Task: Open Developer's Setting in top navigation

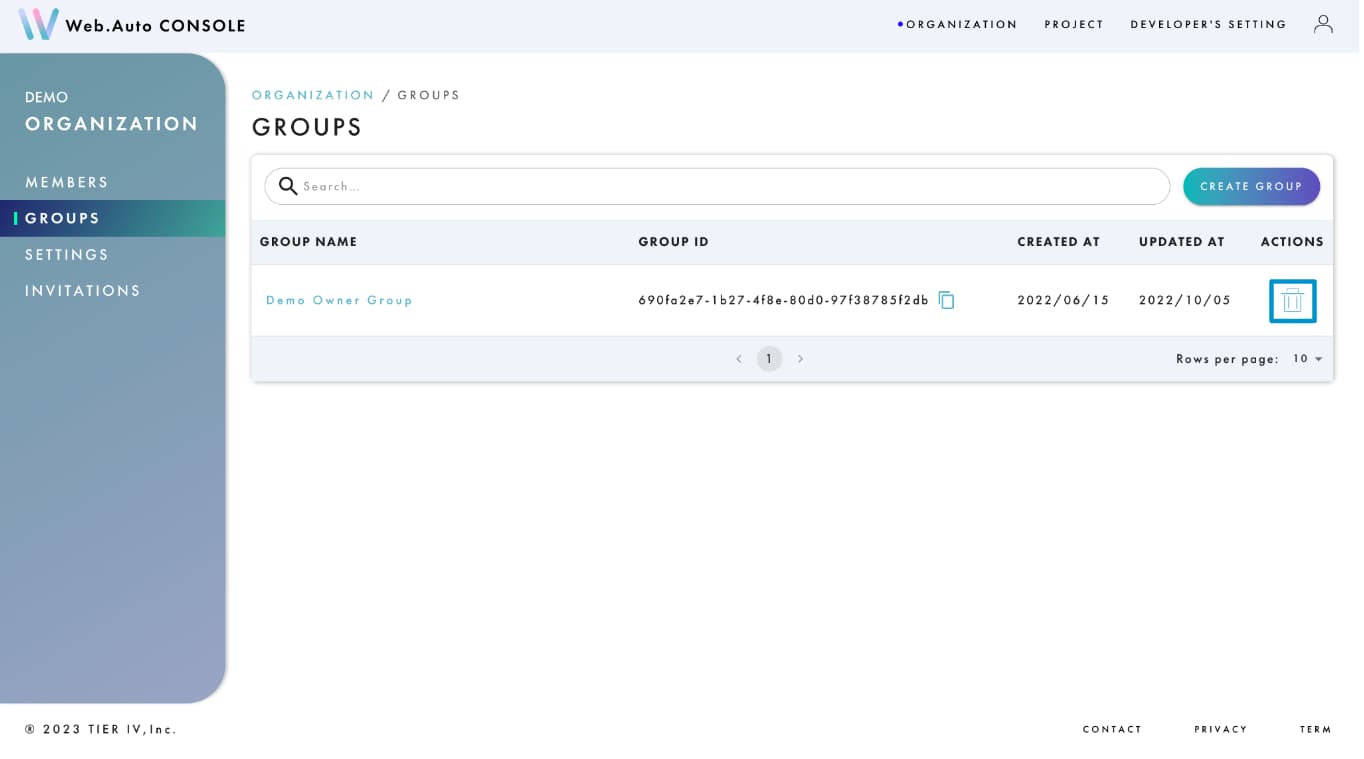Action: [x=1208, y=25]
